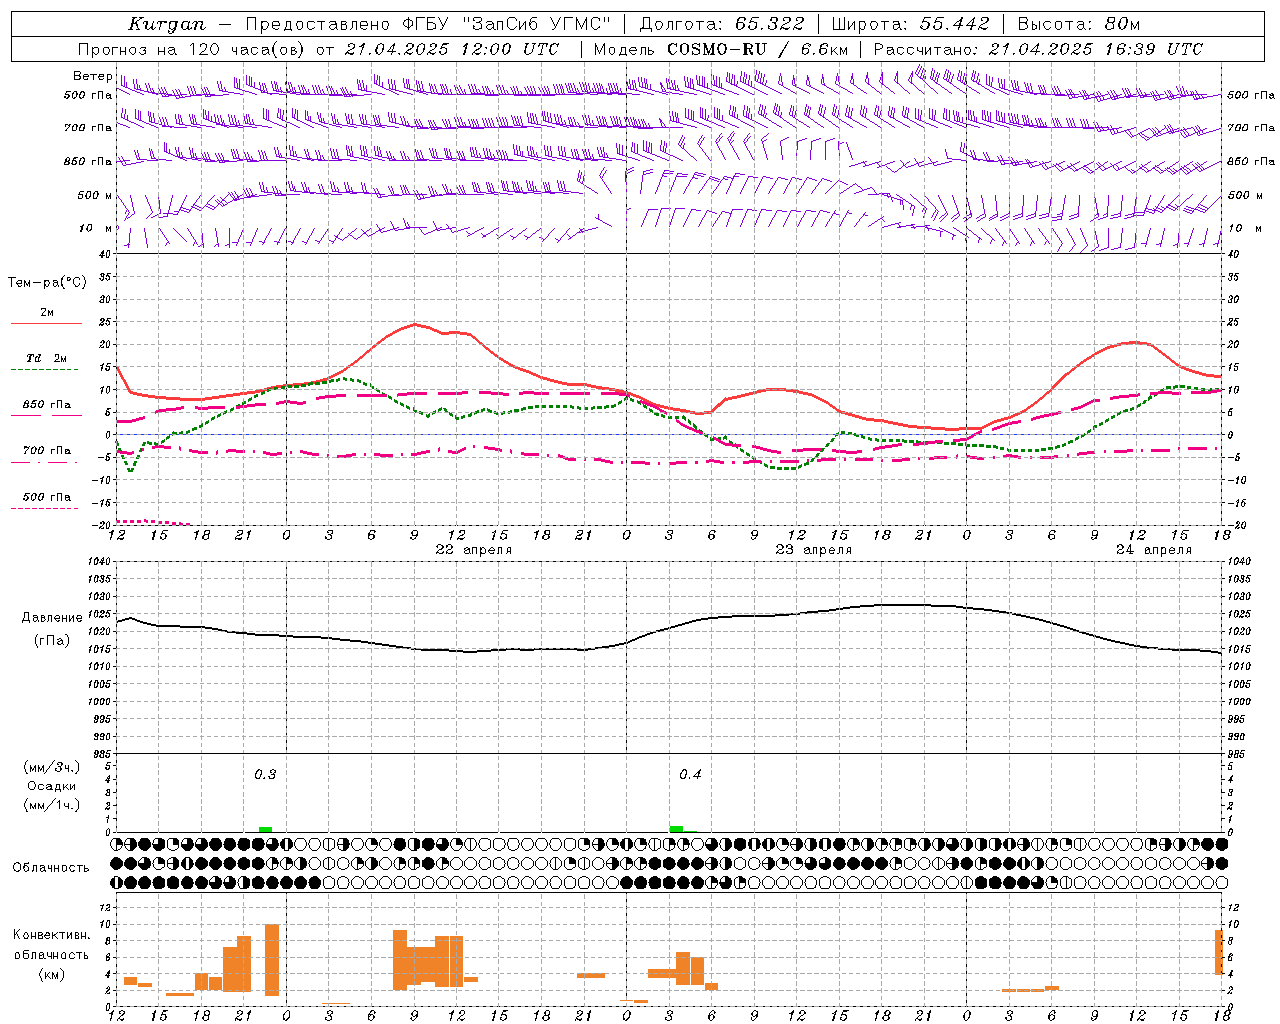This screenshot has height=1024, width=1280.
Task: Click the "850 гПа" legend entry in temperature panel
Action: coord(47,405)
